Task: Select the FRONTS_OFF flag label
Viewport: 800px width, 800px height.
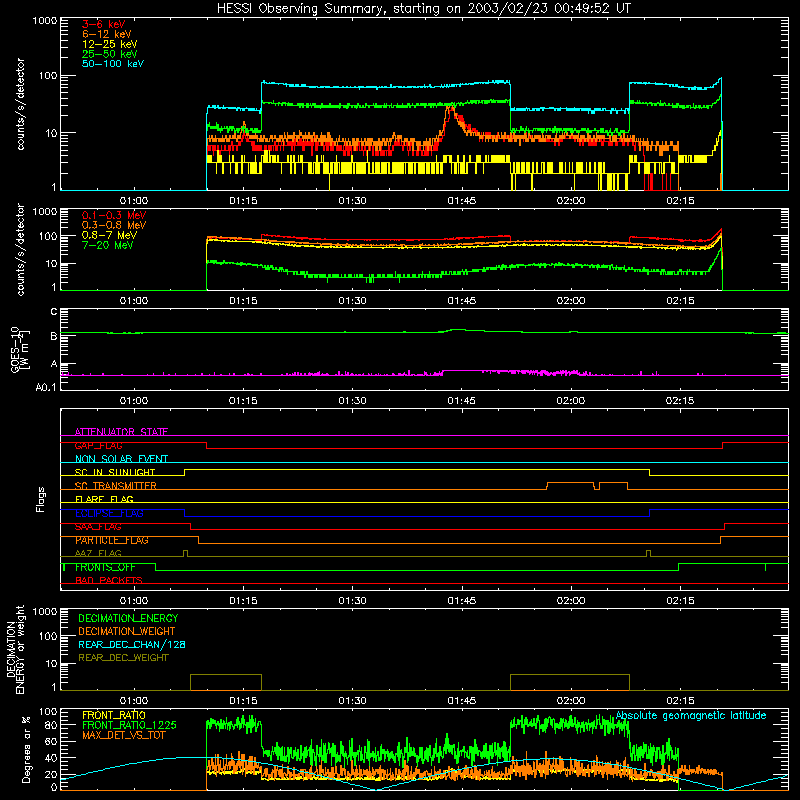Action: pos(105,567)
